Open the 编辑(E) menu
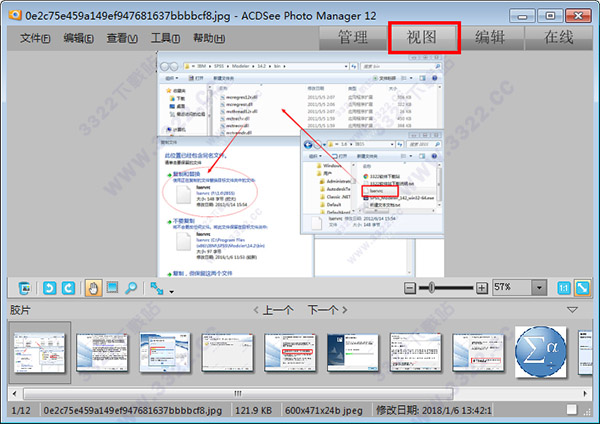This screenshot has width=600, height=424. pyautogui.click(x=78, y=38)
